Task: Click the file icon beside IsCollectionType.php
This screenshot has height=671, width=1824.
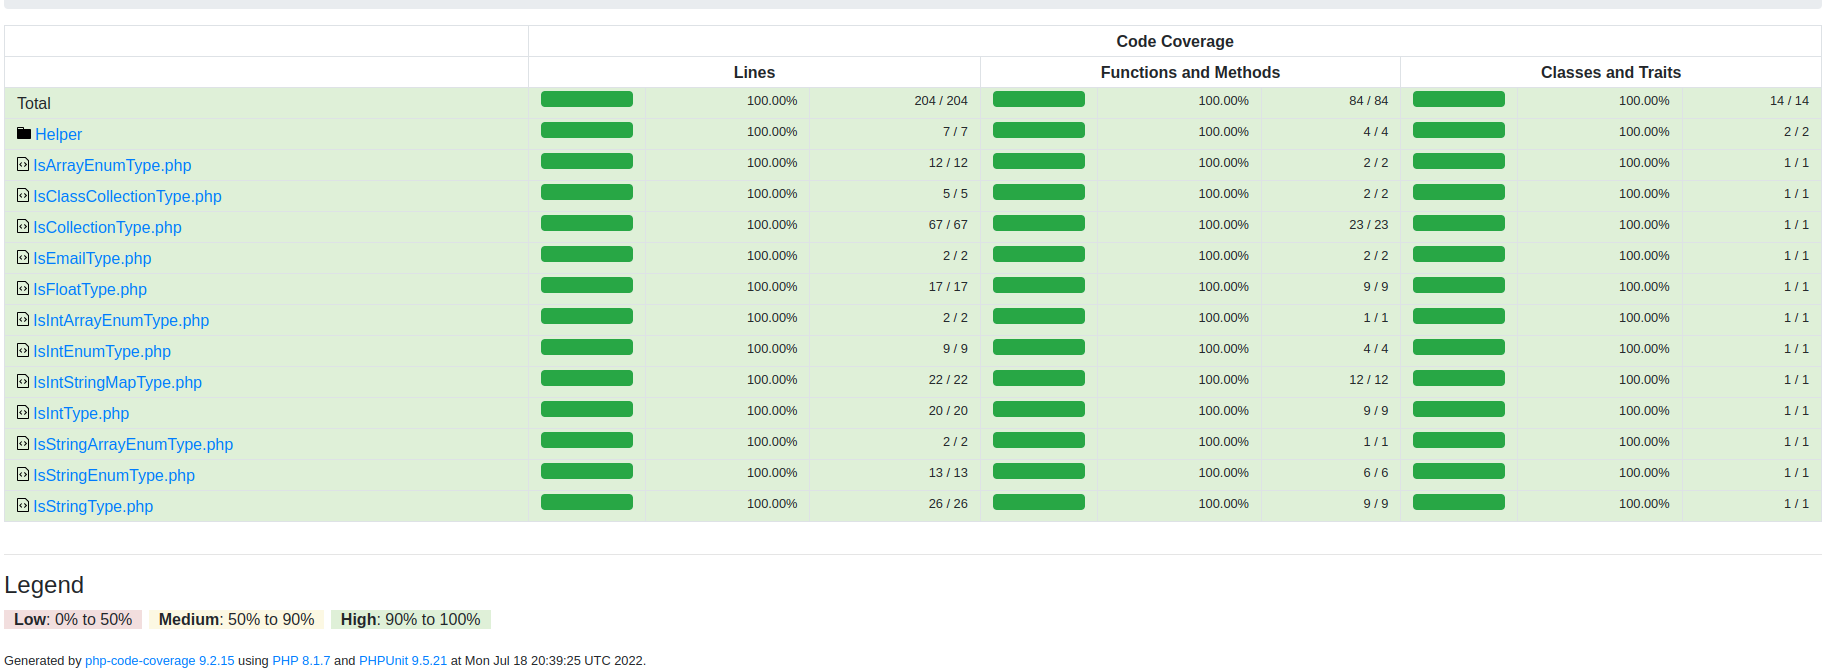Action: click(x=23, y=226)
